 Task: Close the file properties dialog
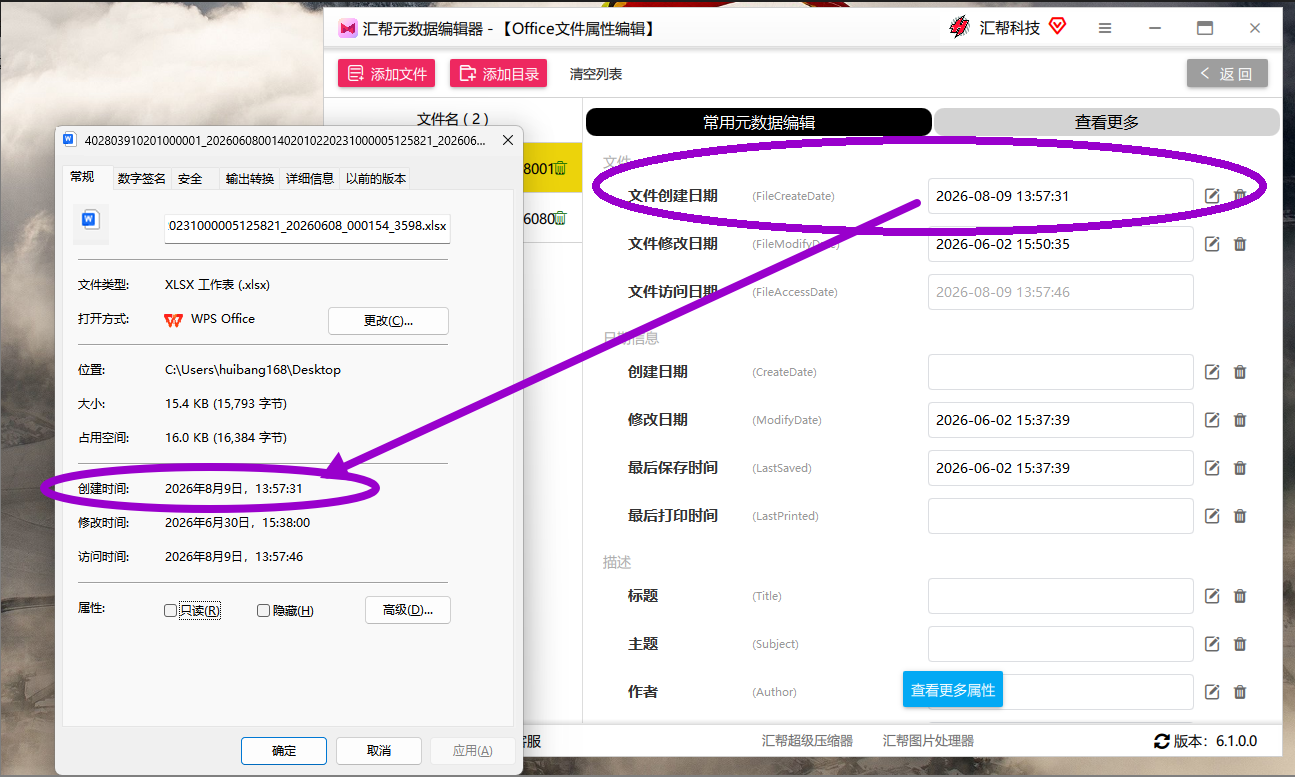pos(507,140)
